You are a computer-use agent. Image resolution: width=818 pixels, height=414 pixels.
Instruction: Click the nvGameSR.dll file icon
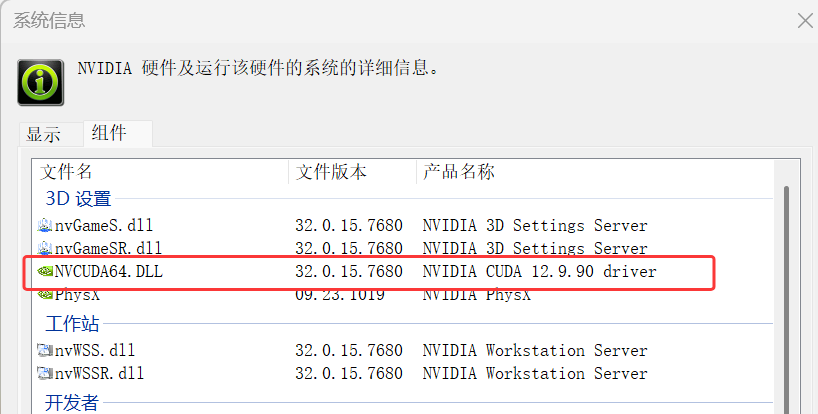pos(45,248)
